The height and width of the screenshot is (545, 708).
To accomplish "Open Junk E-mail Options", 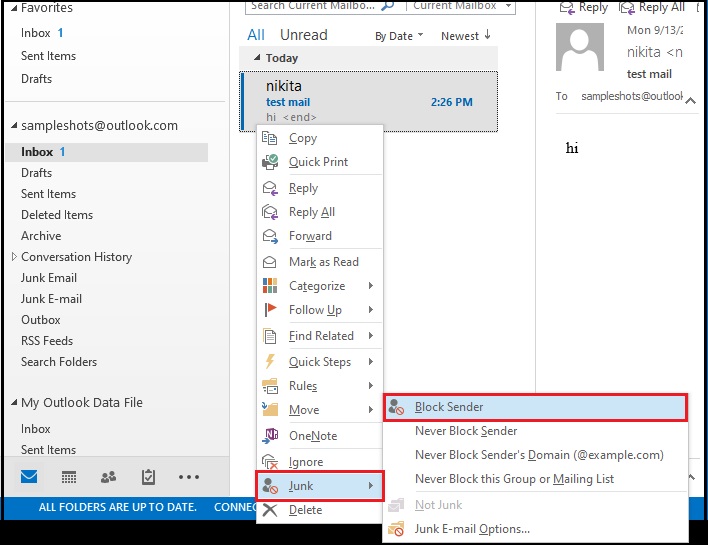I will pyautogui.click(x=472, y=529).
